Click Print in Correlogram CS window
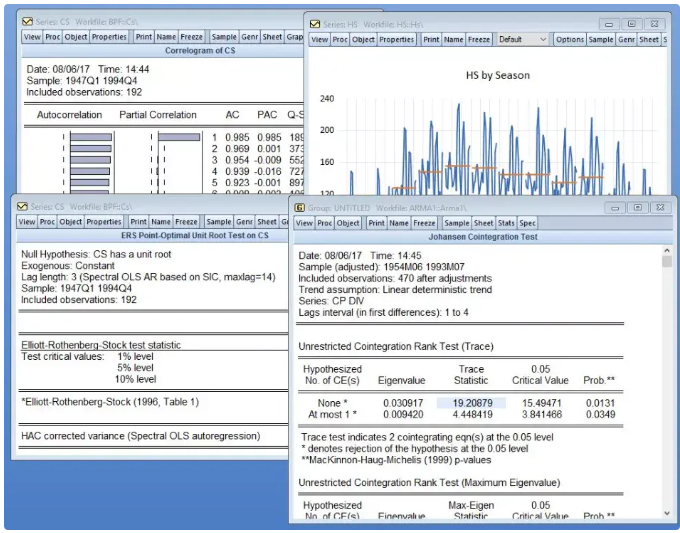 pyautogui.click(x=144, y=37)
